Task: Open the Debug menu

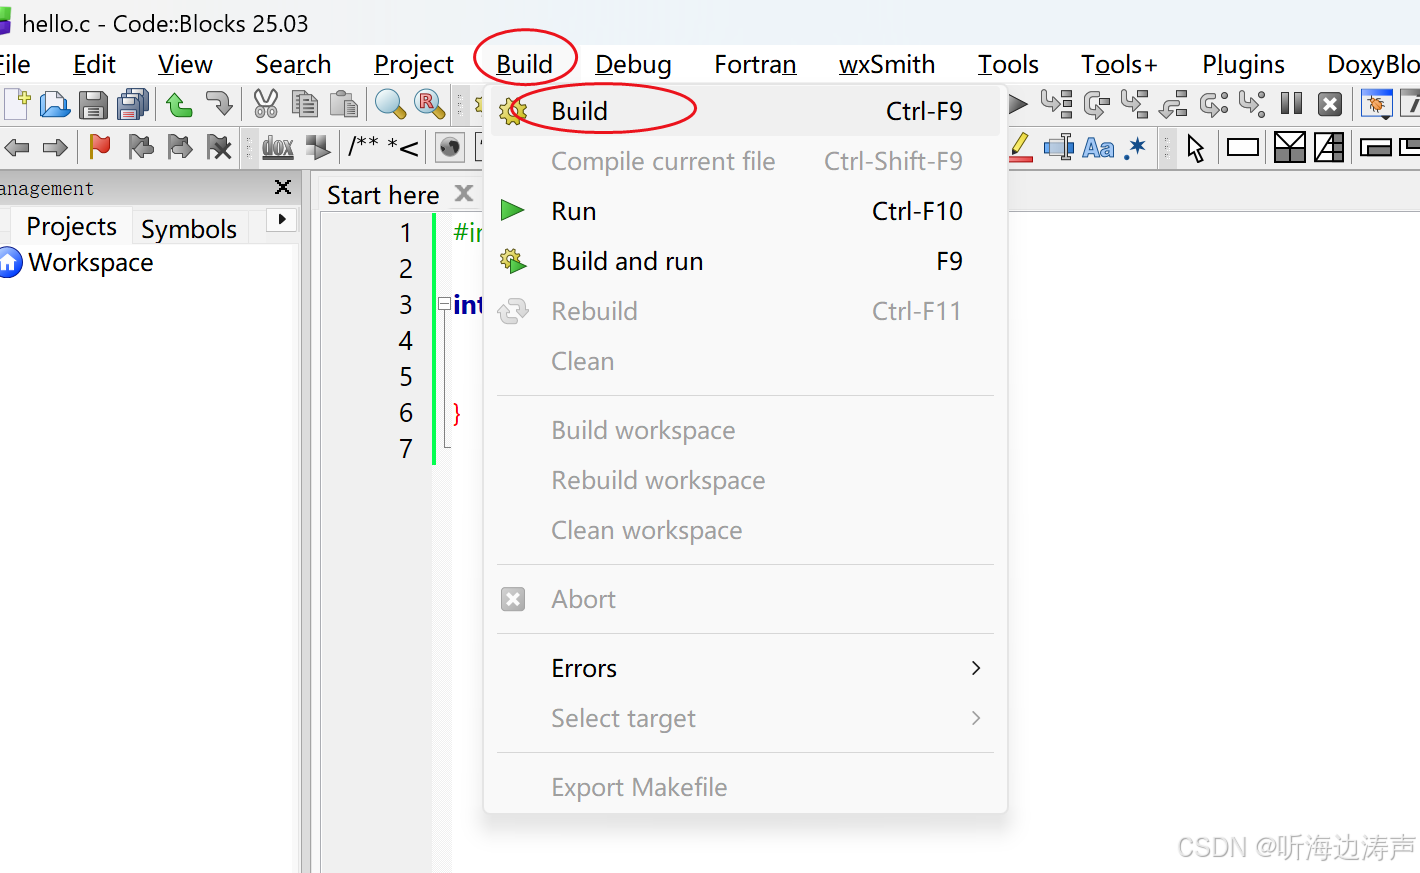Action: (632, 63)
